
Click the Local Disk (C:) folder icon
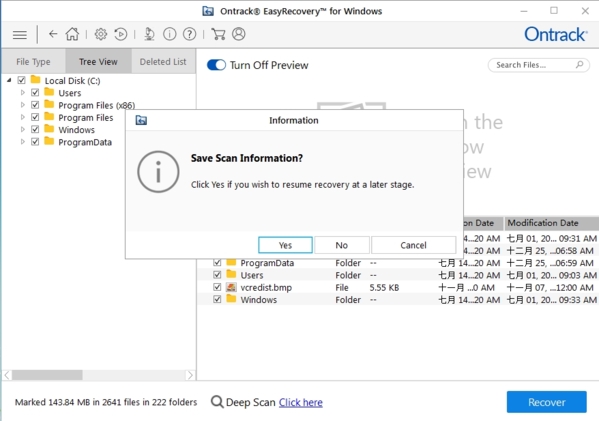point(36,80)
